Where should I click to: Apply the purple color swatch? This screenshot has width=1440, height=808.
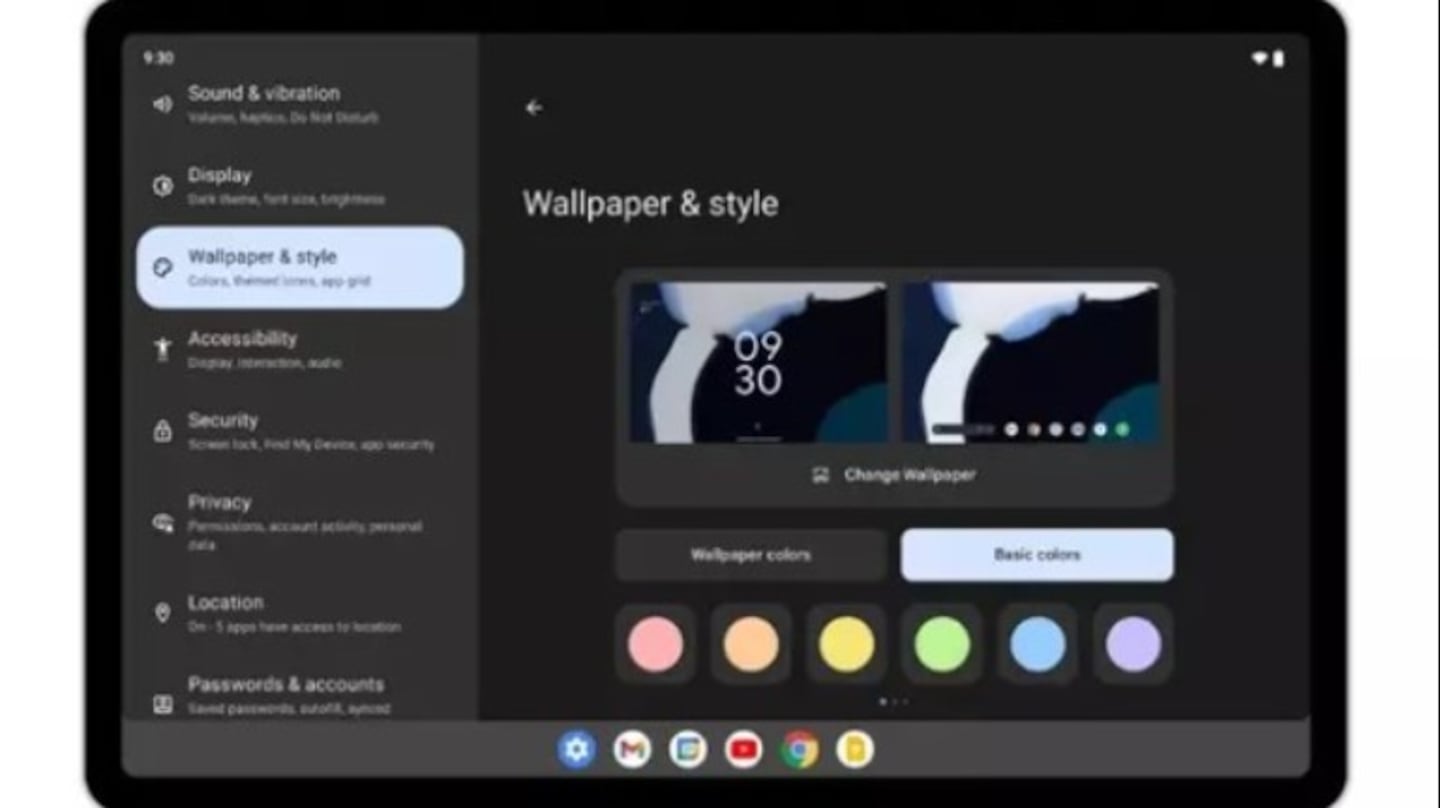click(1133, 644)
